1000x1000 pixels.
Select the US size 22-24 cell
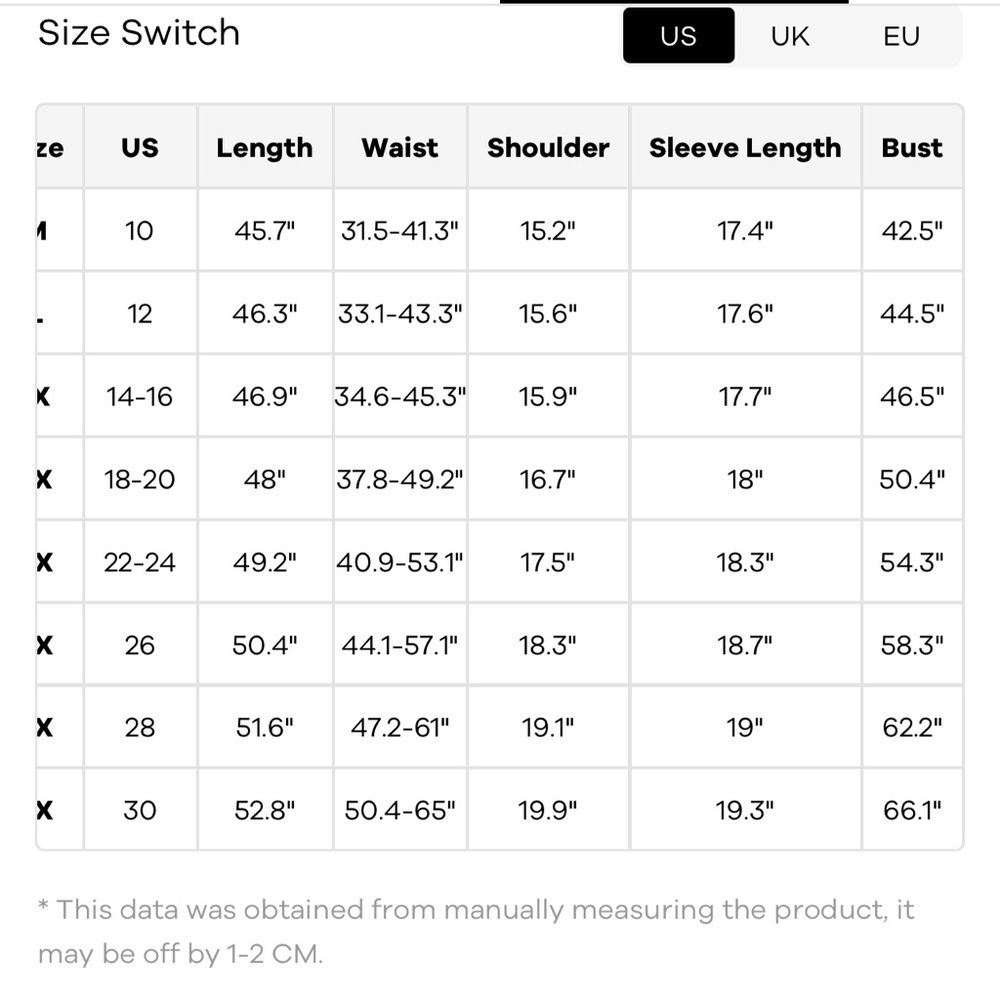(140, 563)
